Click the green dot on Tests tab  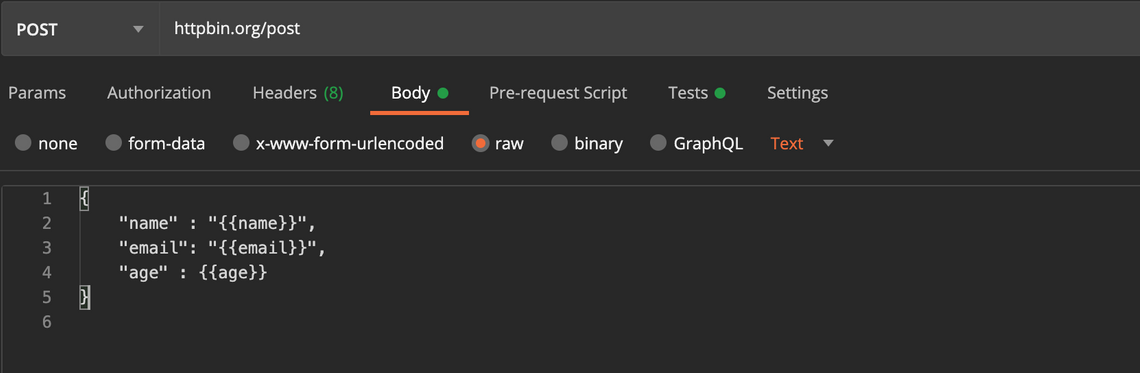720,93
